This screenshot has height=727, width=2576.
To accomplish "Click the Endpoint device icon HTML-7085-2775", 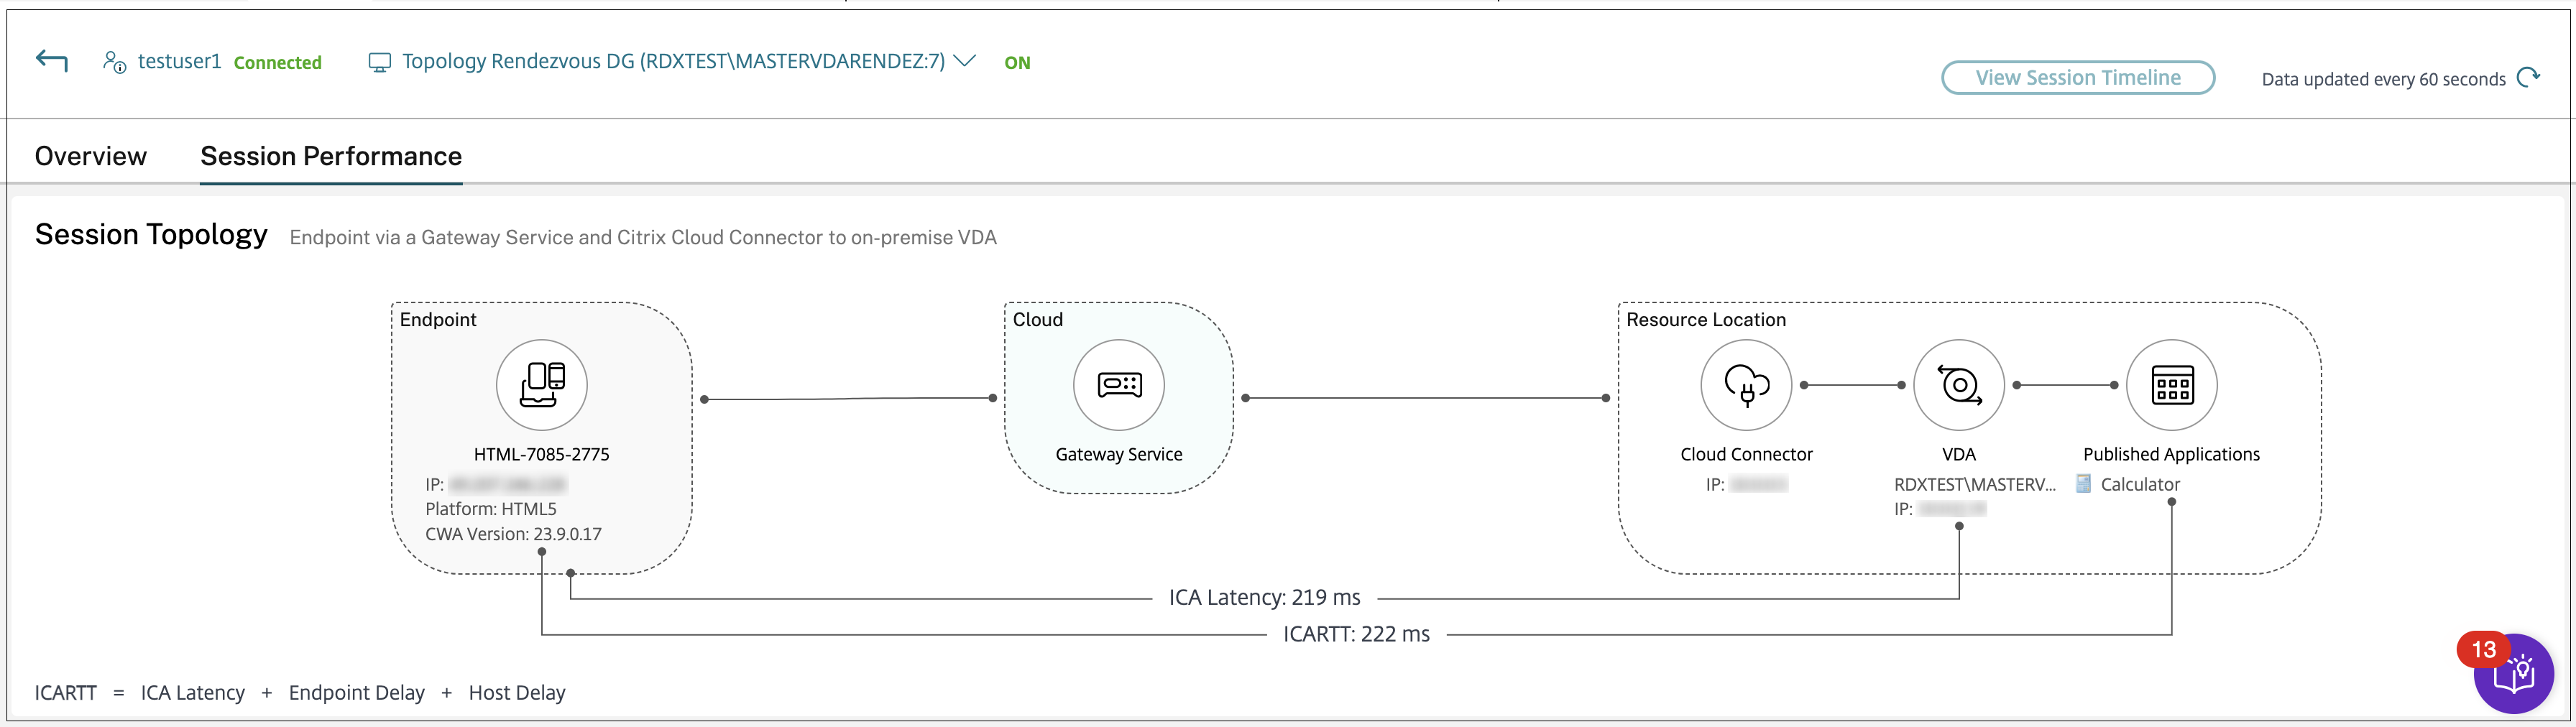I will (x=540, y=384).
